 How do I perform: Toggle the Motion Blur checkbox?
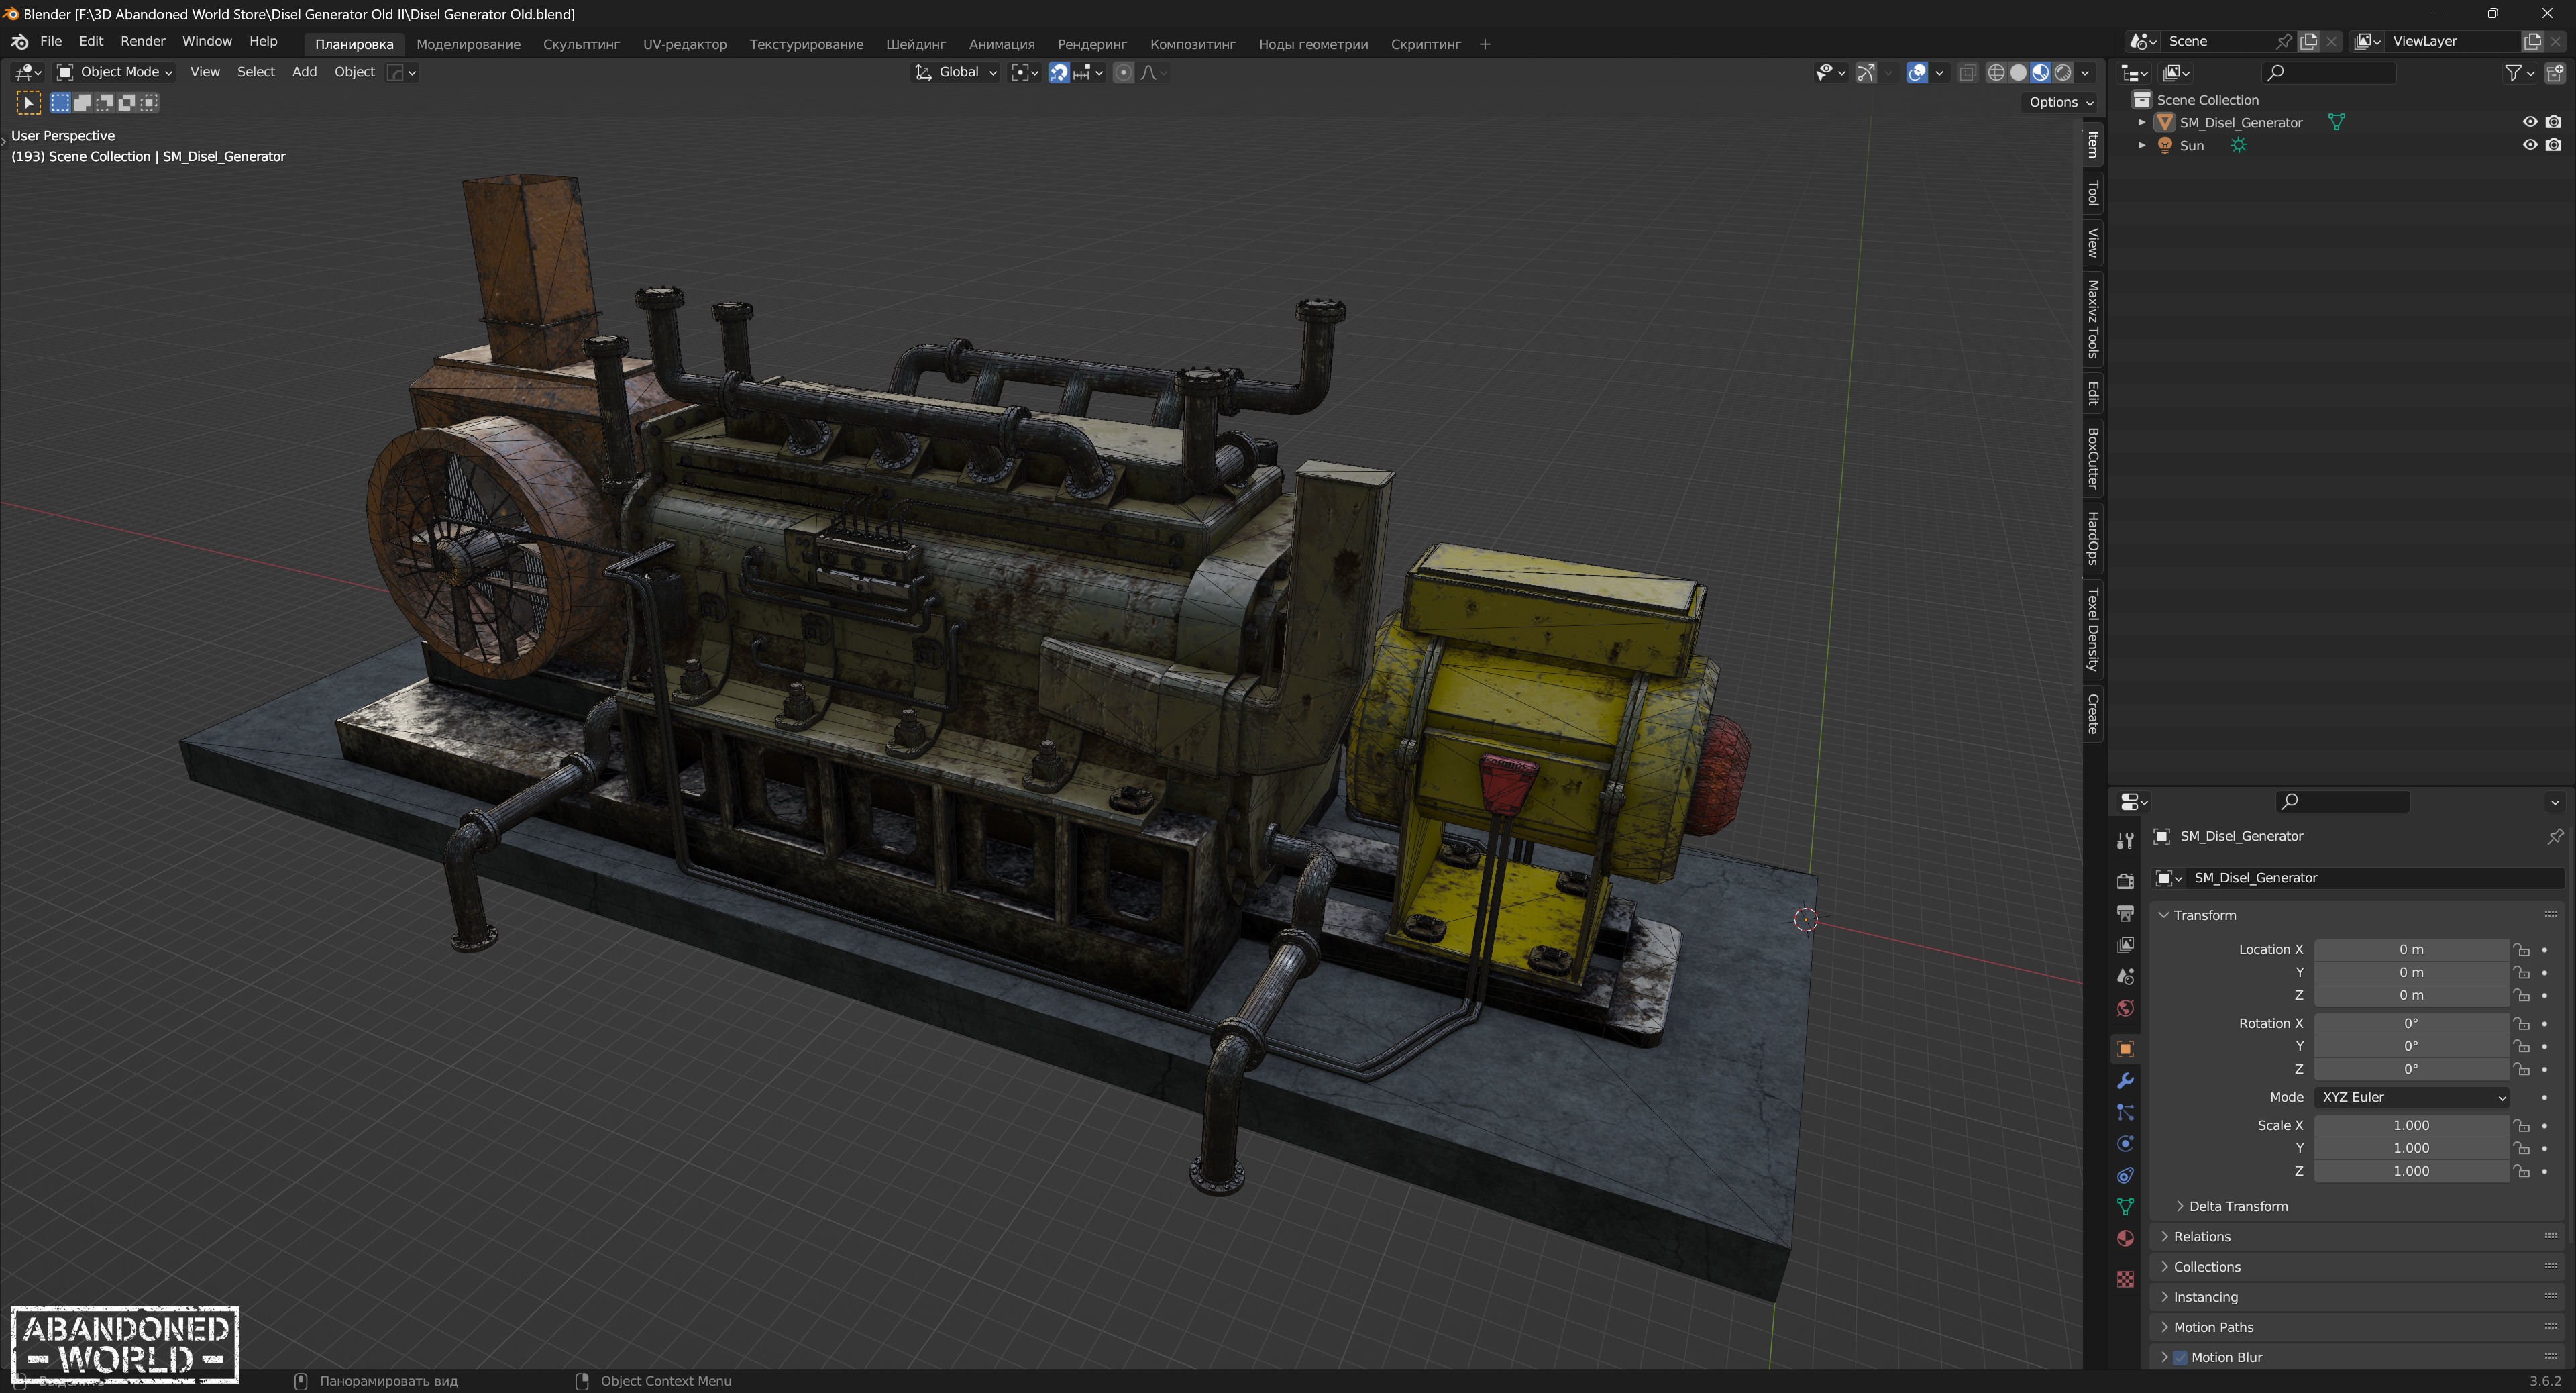pos(2180,1357)
